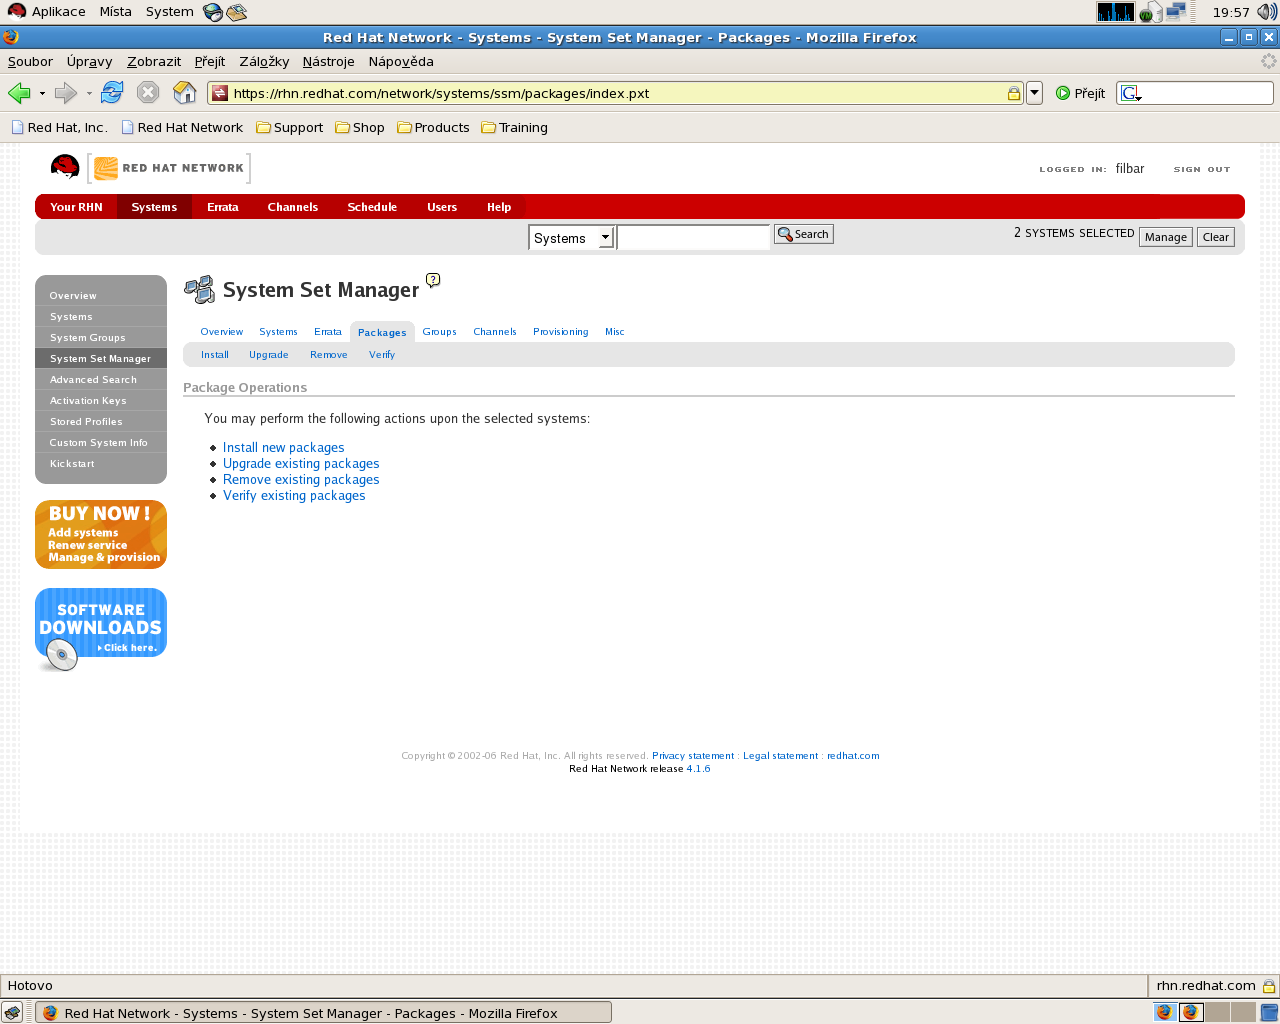
Task: Select the Firefox window in the taskbar
Action: click(x=323, y=1012)
